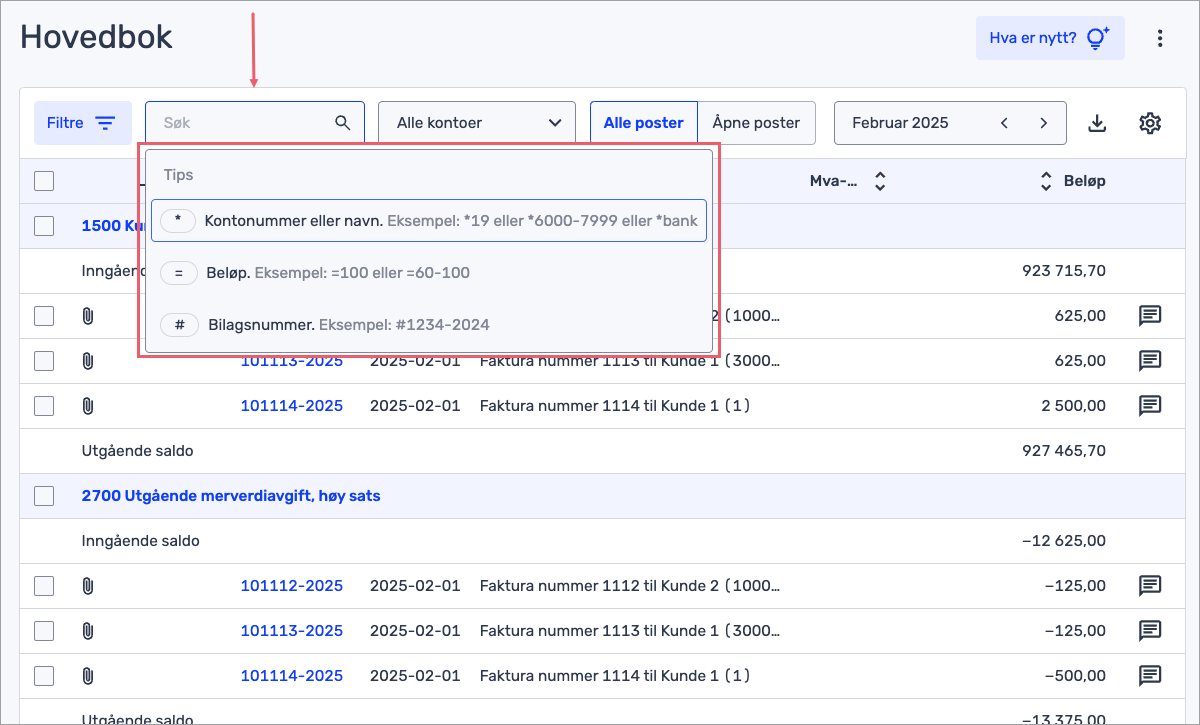The image size is (1200, 725).
Task: Sort by the Mva column arrows
Action: (880, 181)
